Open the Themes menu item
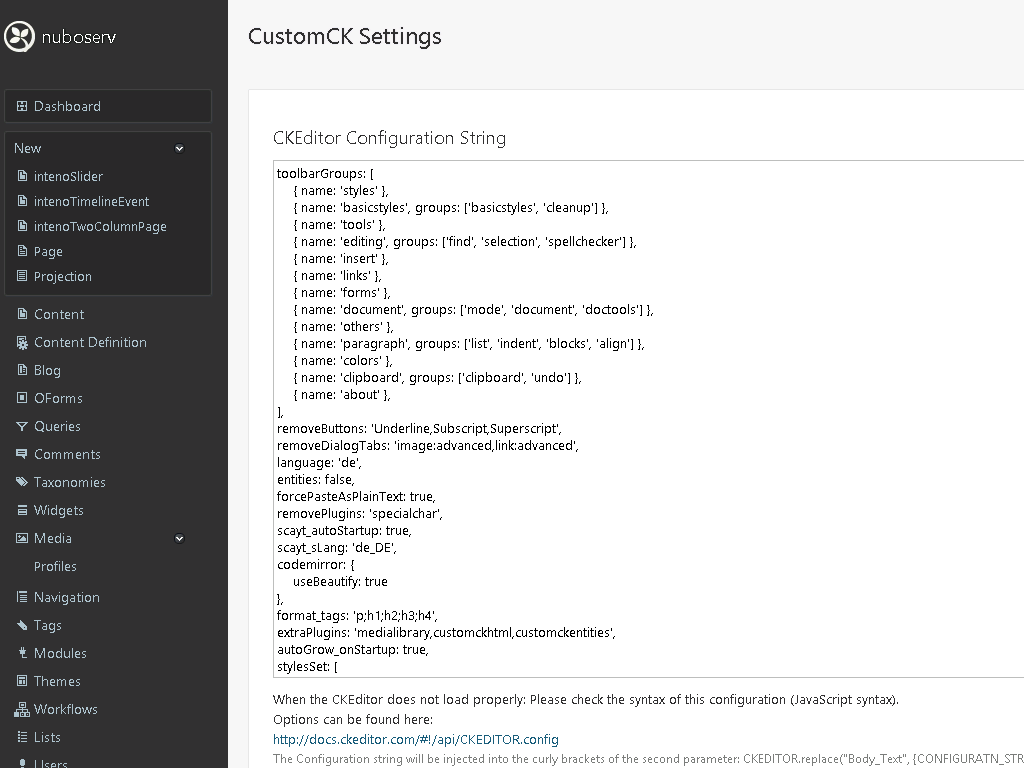This screenshot has width=1024, height=768. click(x=57, y=681)
